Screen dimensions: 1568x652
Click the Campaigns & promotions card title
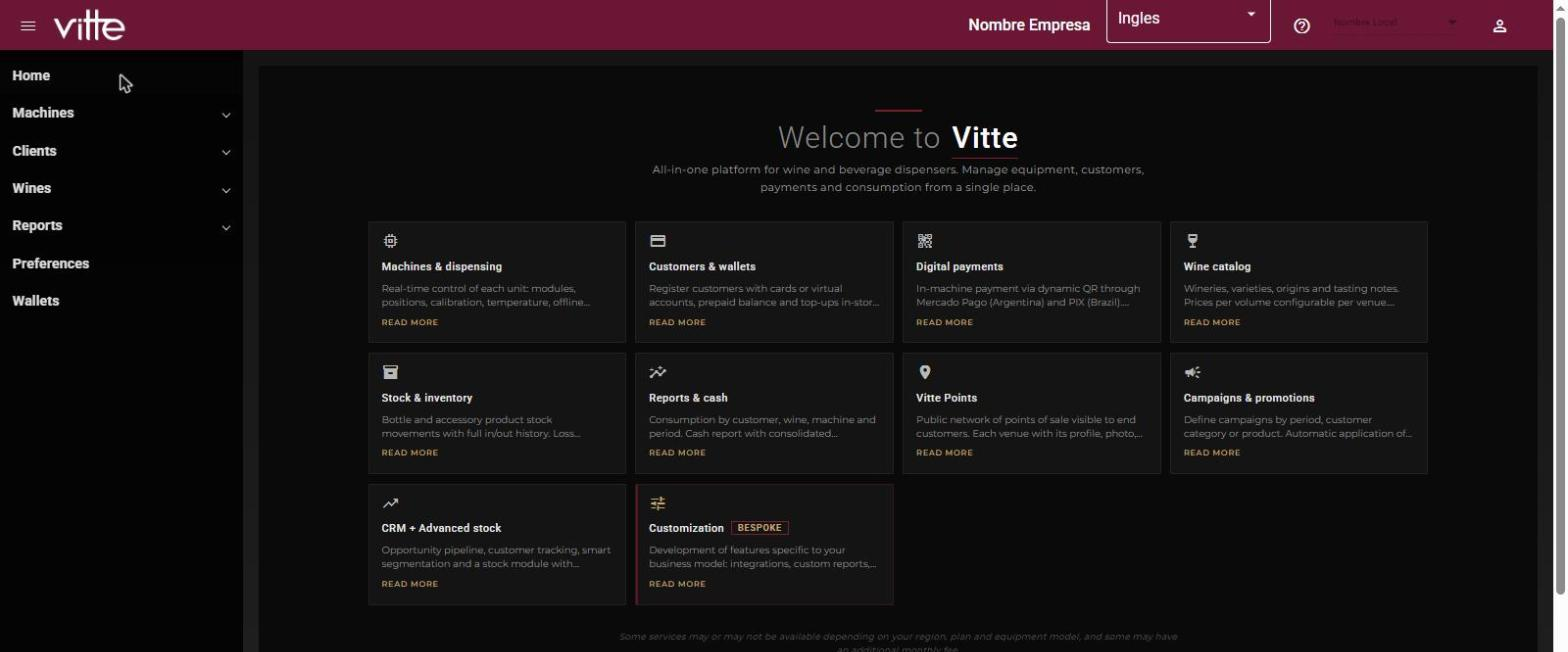click(1249, 398)
